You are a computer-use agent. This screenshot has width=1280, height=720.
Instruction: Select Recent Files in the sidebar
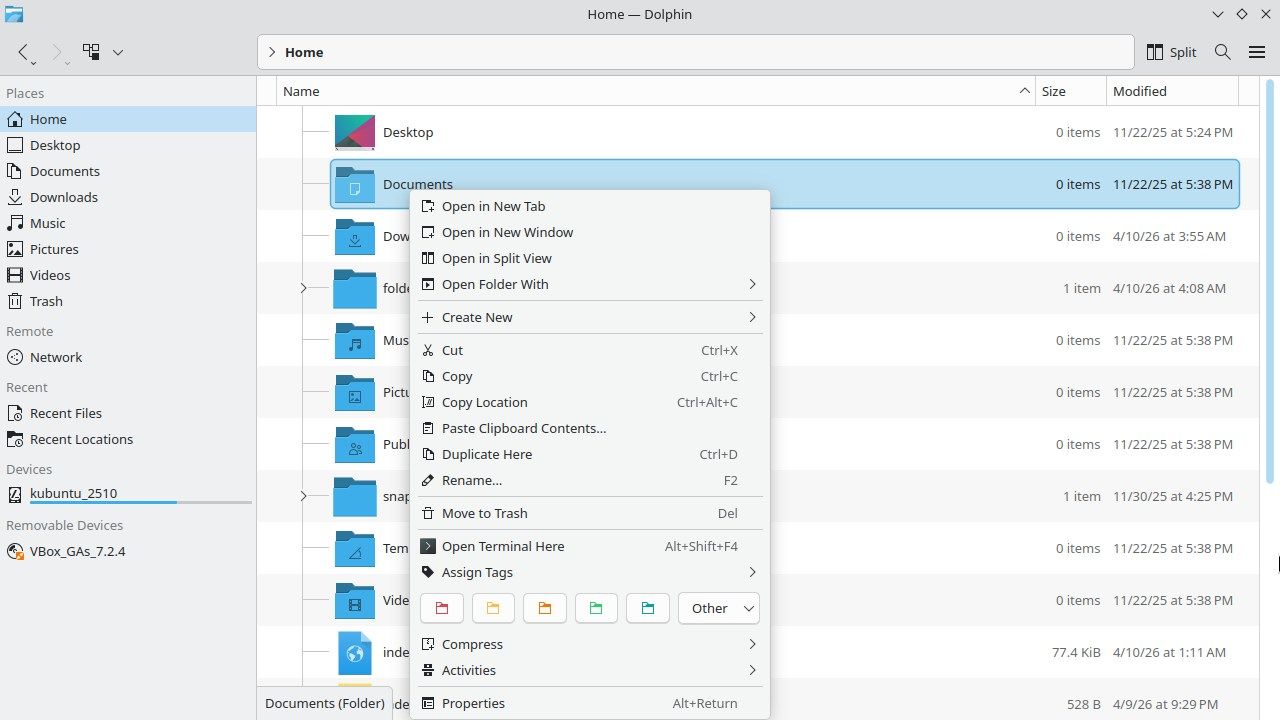(128, 413)
